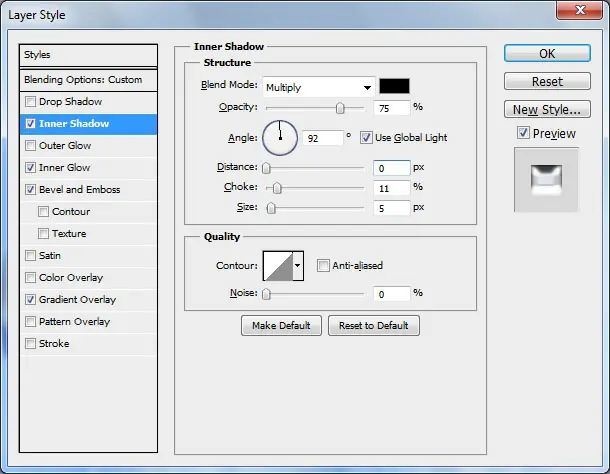Click the OK button
Viewport: 610px width, 474px height.
point(547,53)
